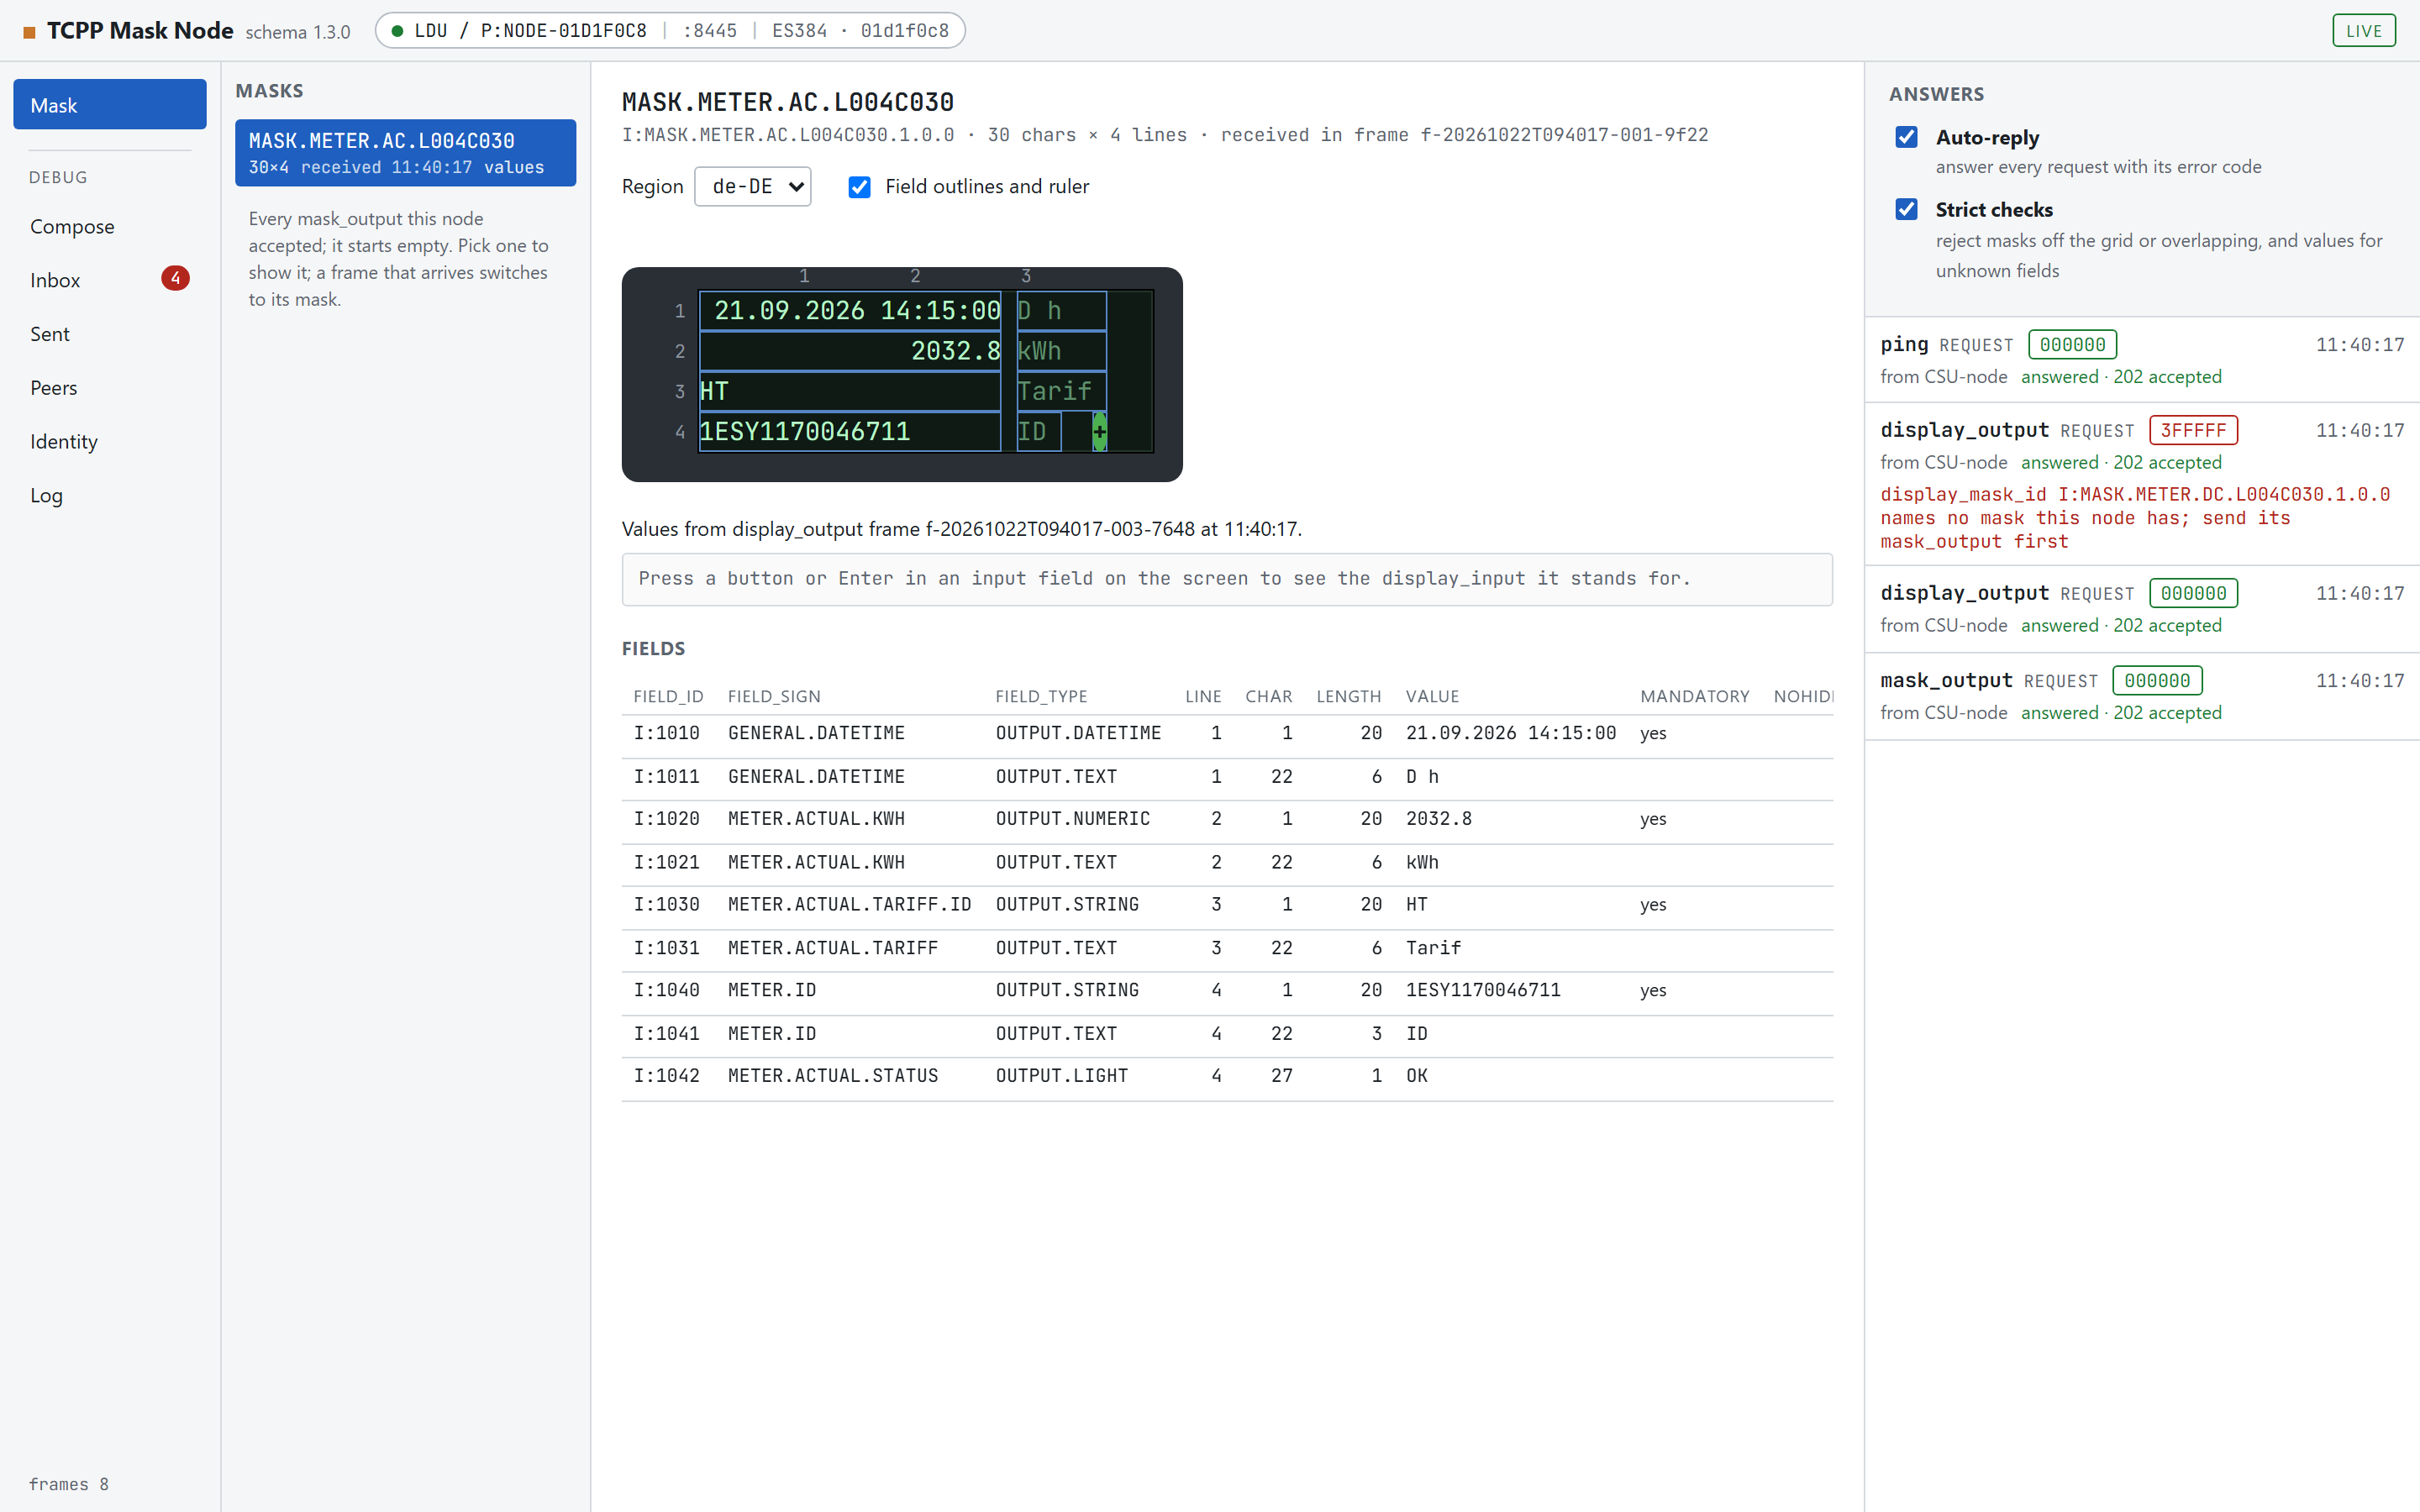Click the 2032.8 value on the display
This screenshot has height=1512, width=2420.
pos(955,351)
